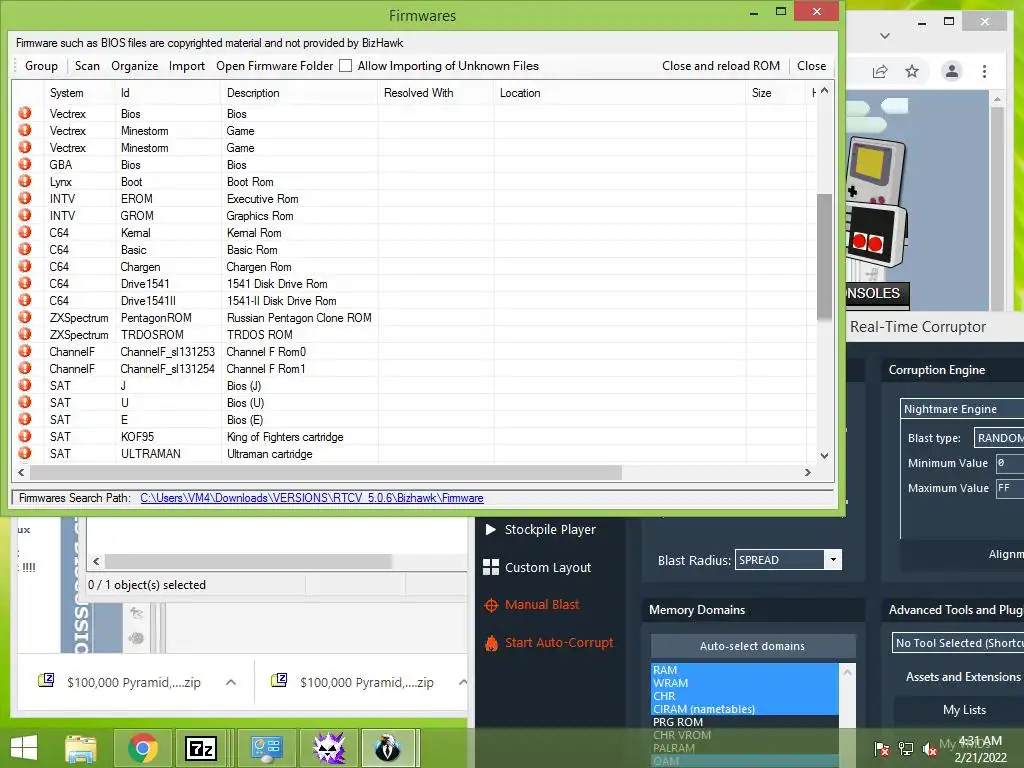Click the status icon for TRDOSROM row
Screen dimensions: 1024x768
pos(25,334)
